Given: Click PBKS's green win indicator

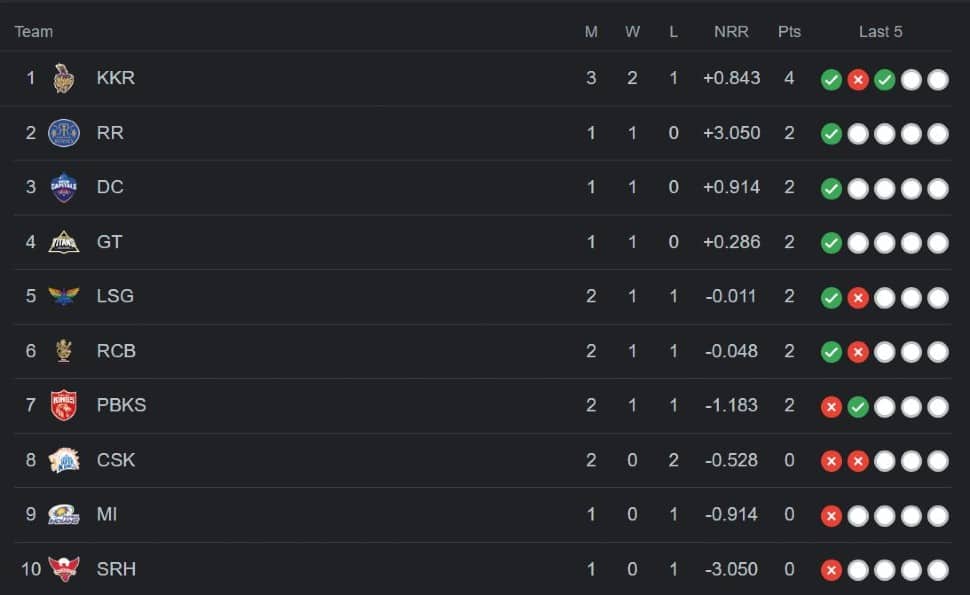Looking at the screenshot, I should (858, 407).
